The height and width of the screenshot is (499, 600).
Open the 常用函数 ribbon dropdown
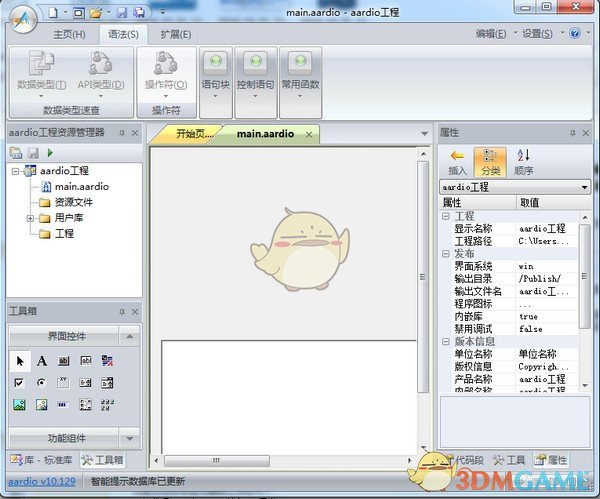click(300, 82)
